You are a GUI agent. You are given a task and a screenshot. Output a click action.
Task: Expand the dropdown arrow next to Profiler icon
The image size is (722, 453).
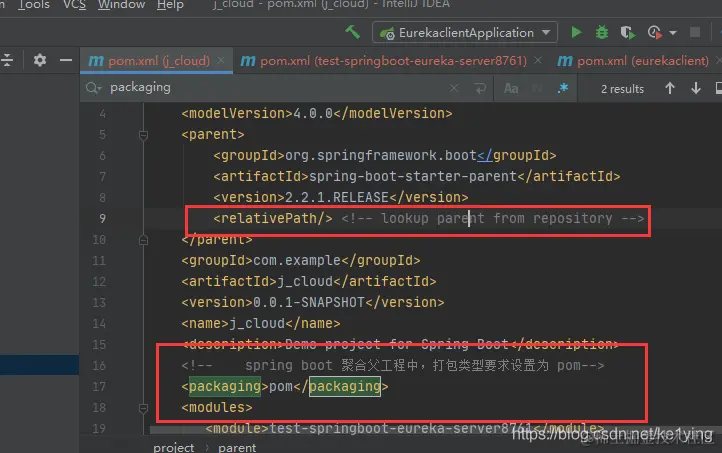[673, 33]
